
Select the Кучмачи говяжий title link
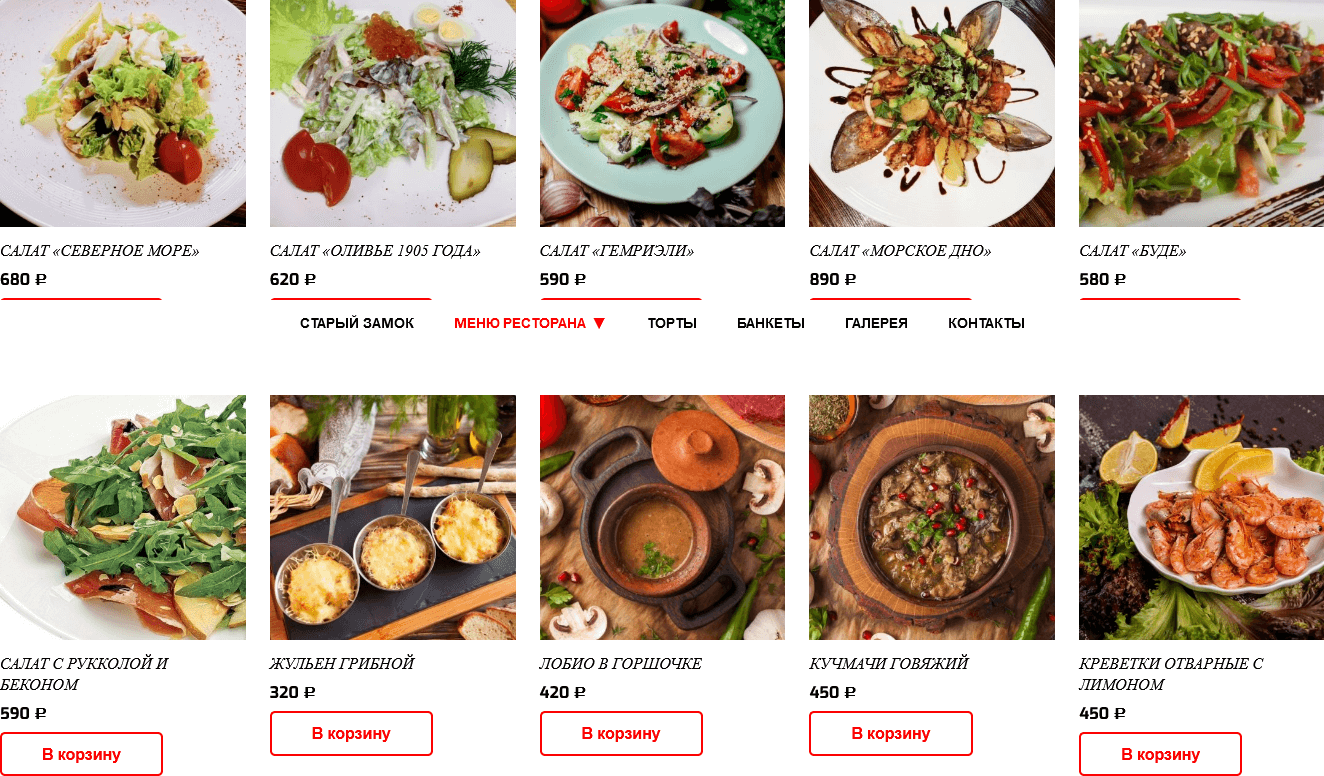(x=889, y=664)
